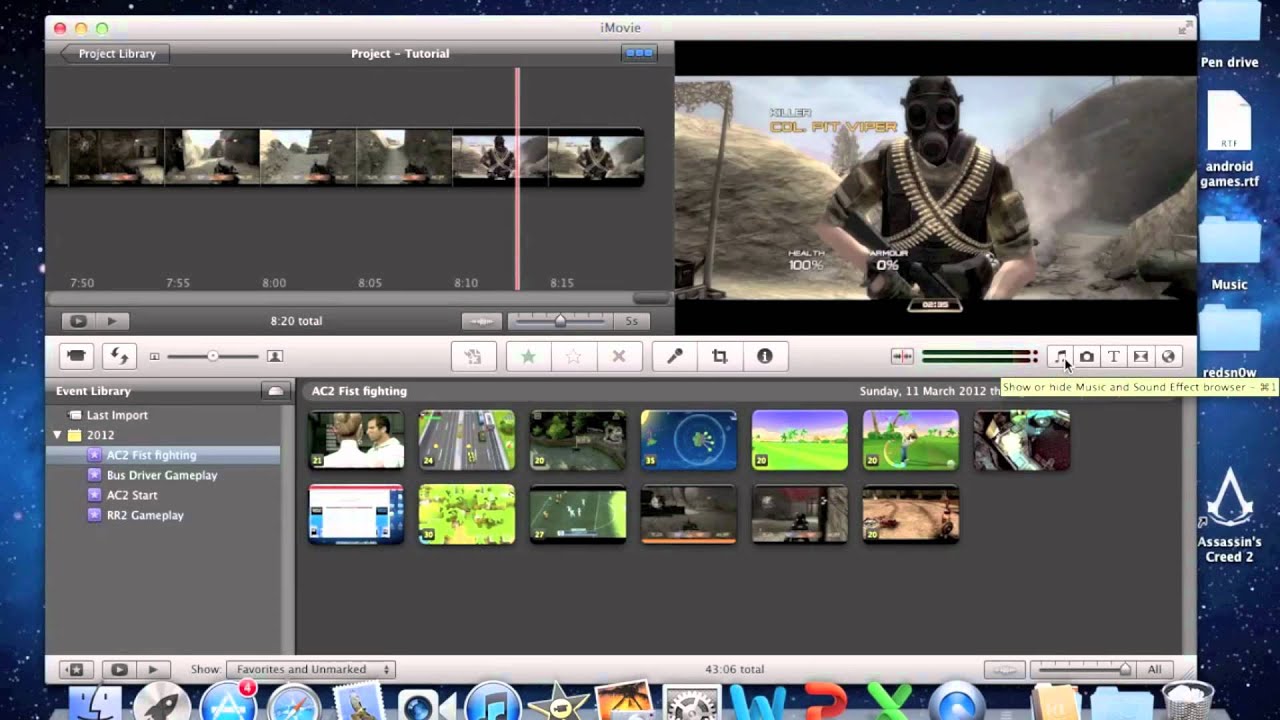Swap events and projects areas
The image size is (1280, 720).
(119, 356)
